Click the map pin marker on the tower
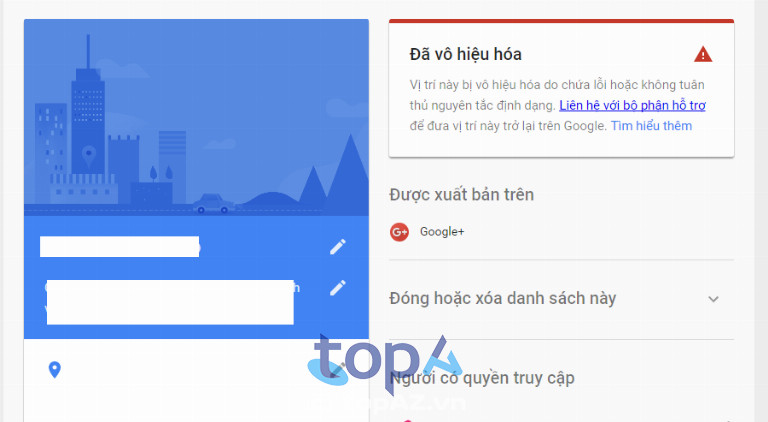768x422 pixels. pos(88,156)
